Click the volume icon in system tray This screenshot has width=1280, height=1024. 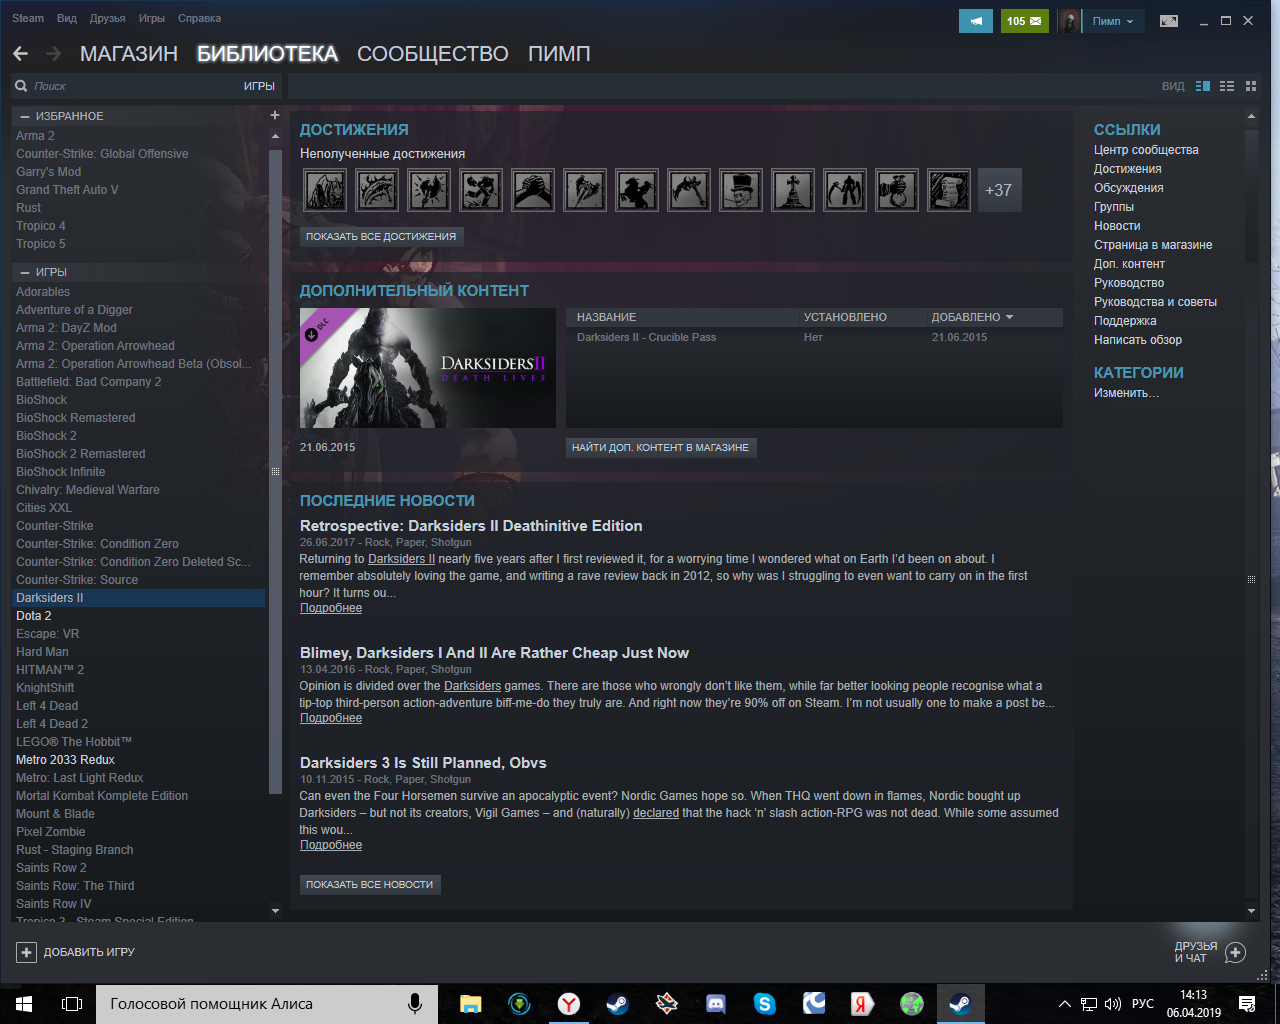click(1113, 1003)
